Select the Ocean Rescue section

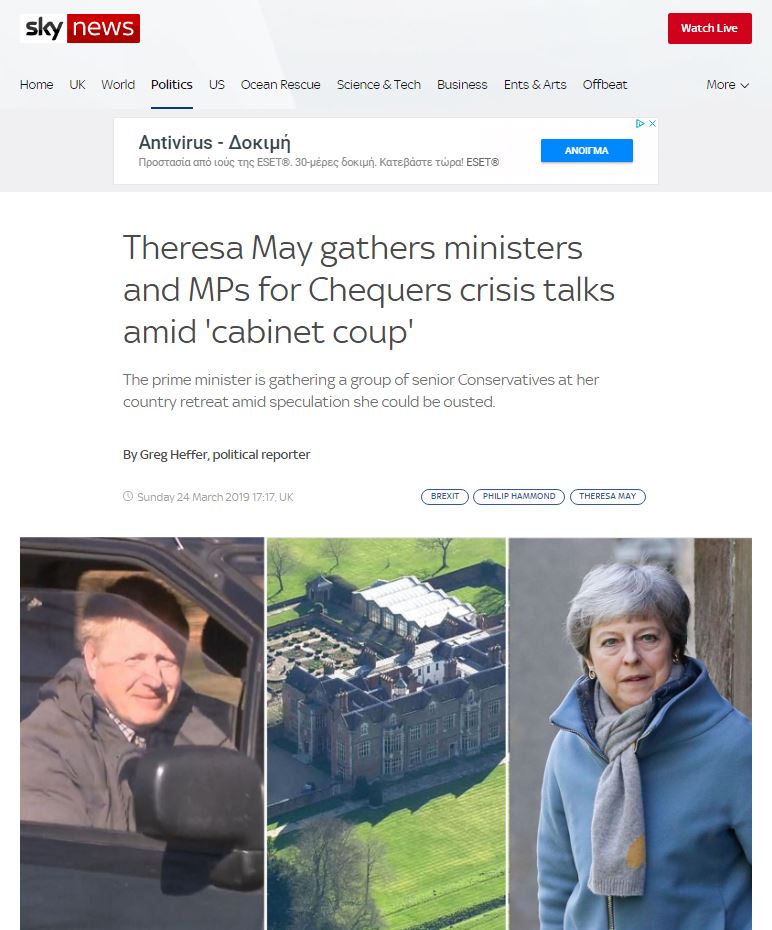coord(280,85)
